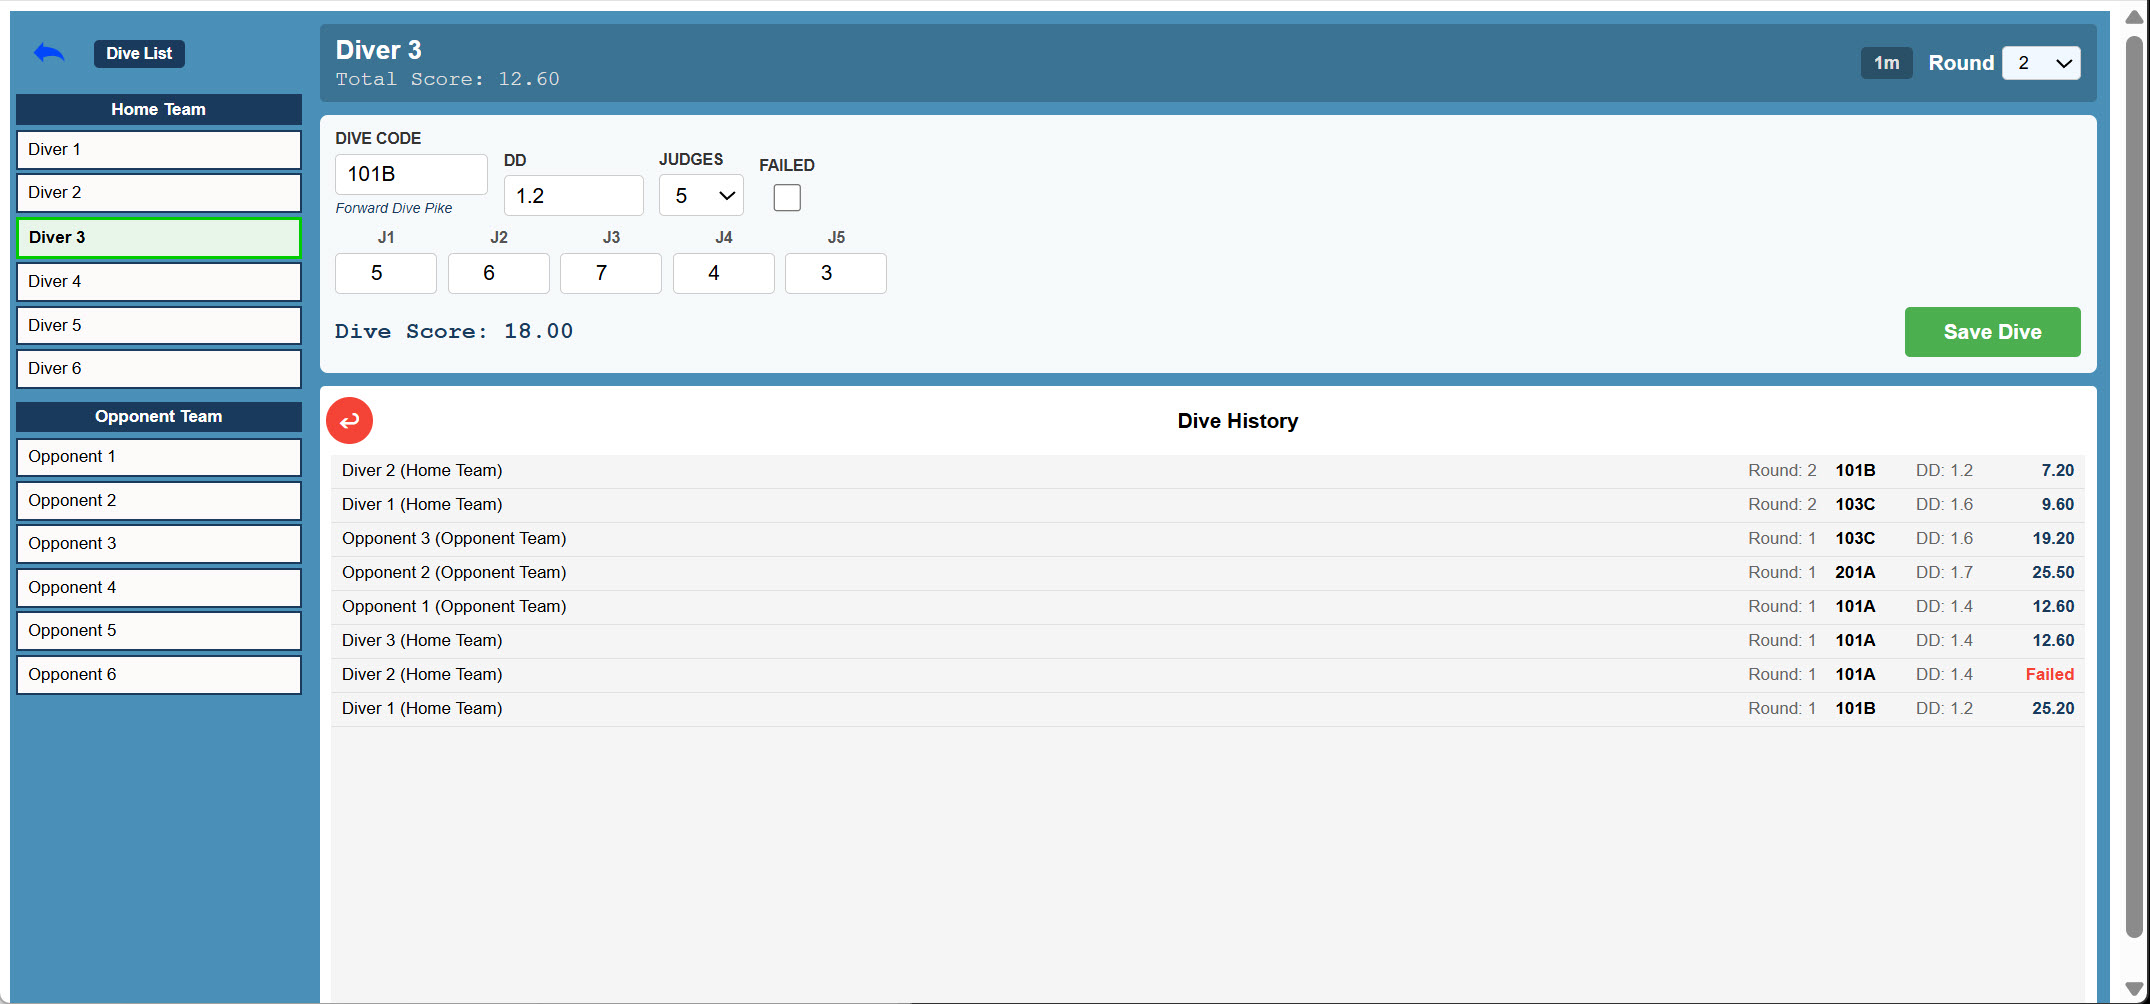2150x1004 pixels.
Task: Click the 25.50 score value
Action: tap(2053, 573)
